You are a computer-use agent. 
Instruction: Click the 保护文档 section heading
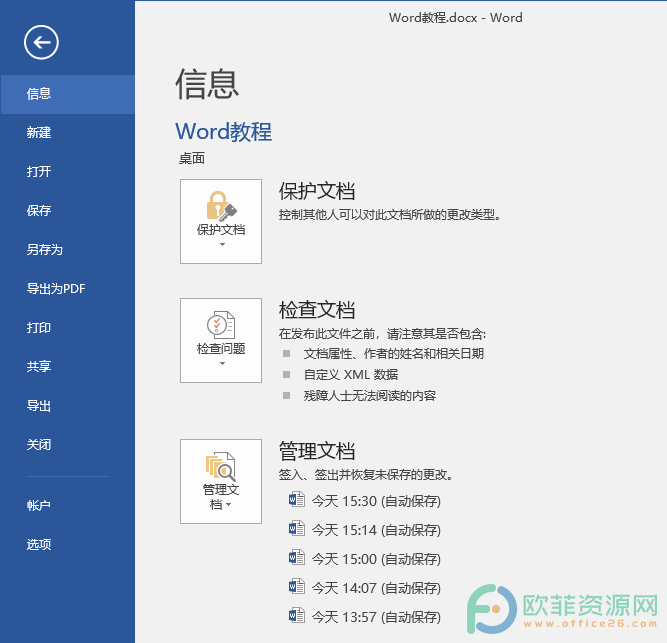(x=317, y=191)
